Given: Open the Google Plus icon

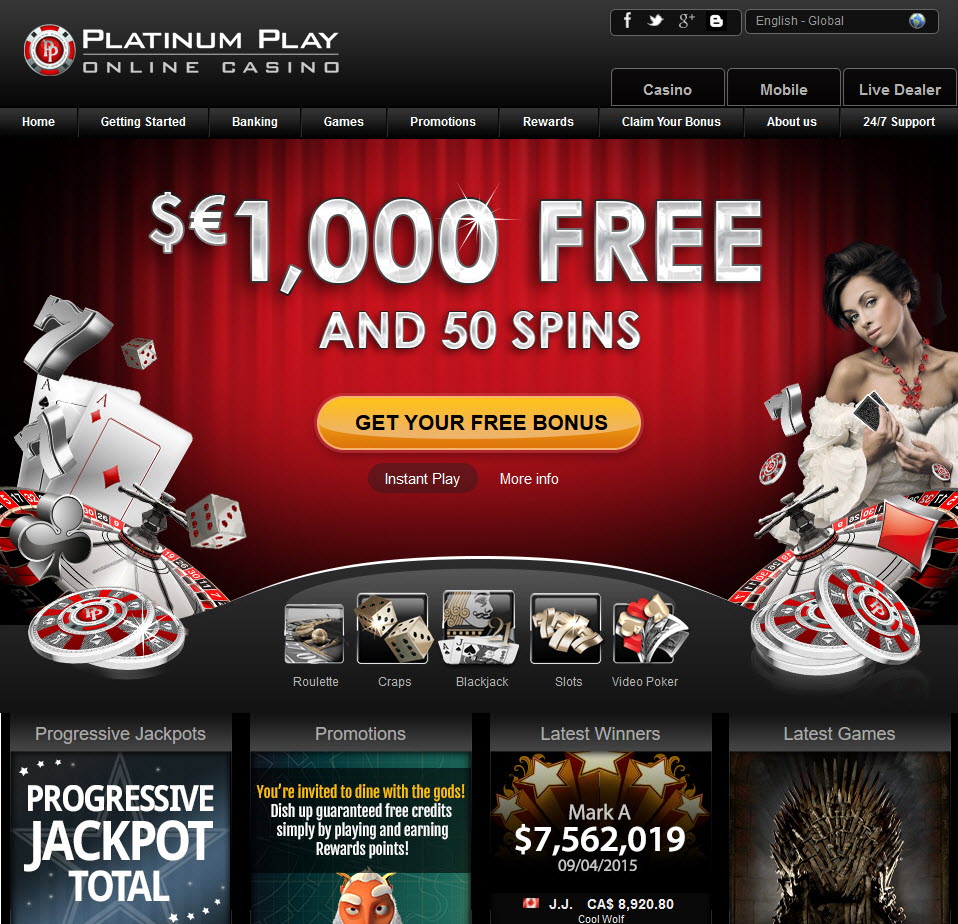Looking at the screenshot, I should click(686, 21).
